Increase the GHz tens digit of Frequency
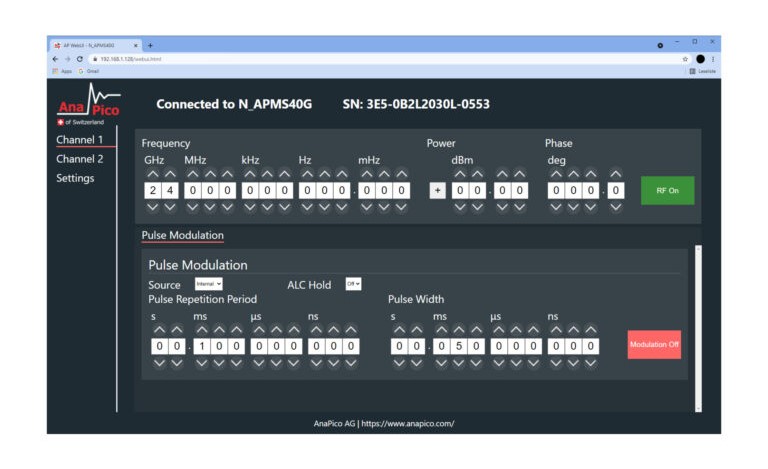 (153, 174)
